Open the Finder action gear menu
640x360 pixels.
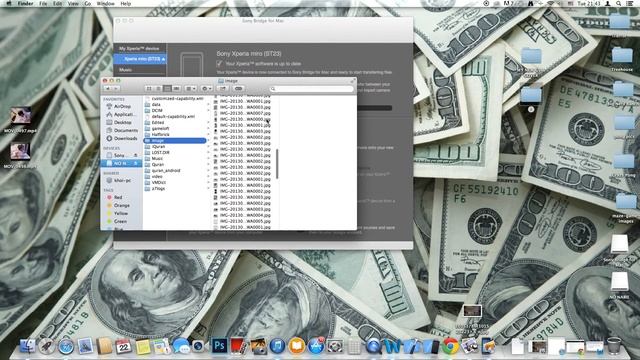pyautogui.click(x=207, y=89)
